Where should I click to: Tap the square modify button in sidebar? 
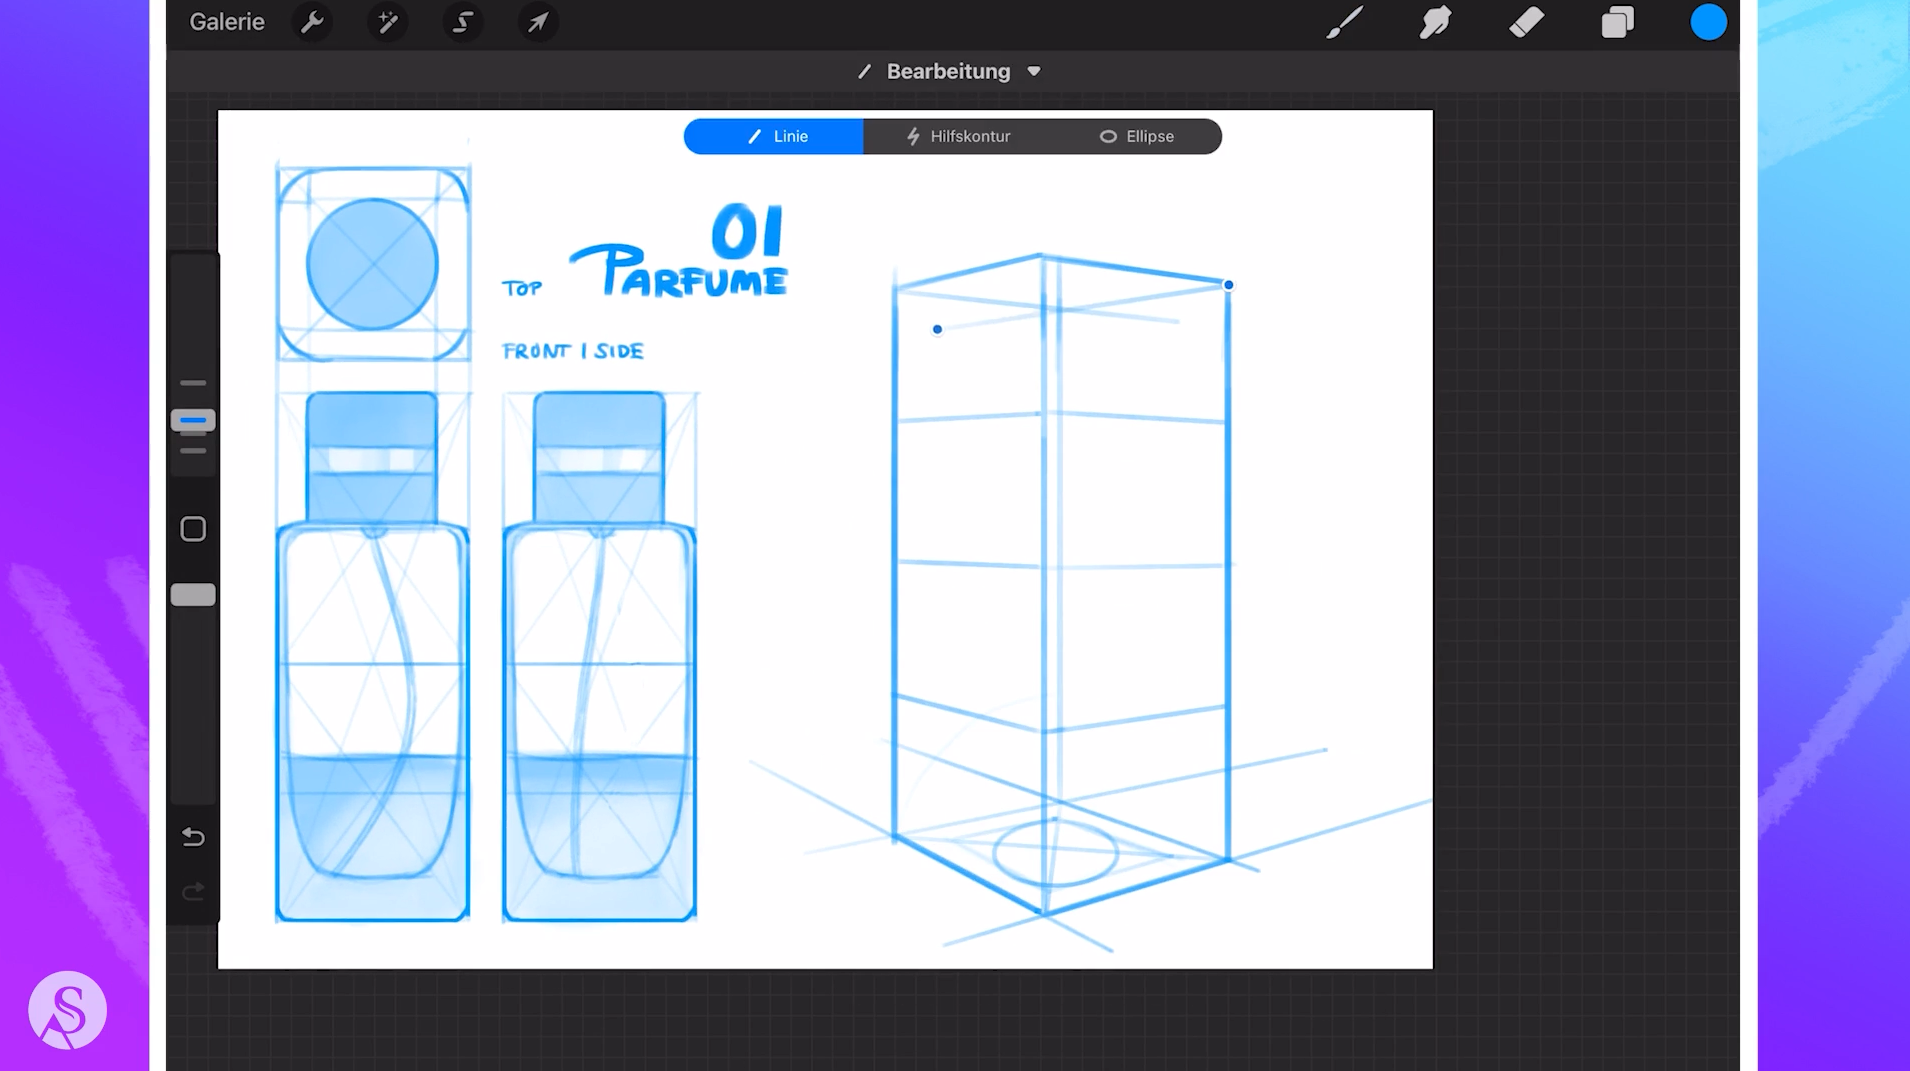pos(193,529)
